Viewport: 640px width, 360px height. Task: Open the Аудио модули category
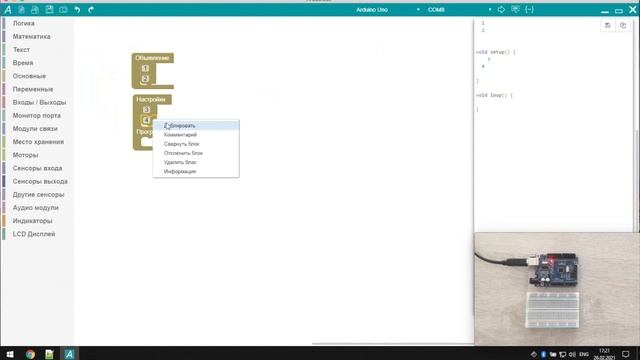click(x=36, y=207)
